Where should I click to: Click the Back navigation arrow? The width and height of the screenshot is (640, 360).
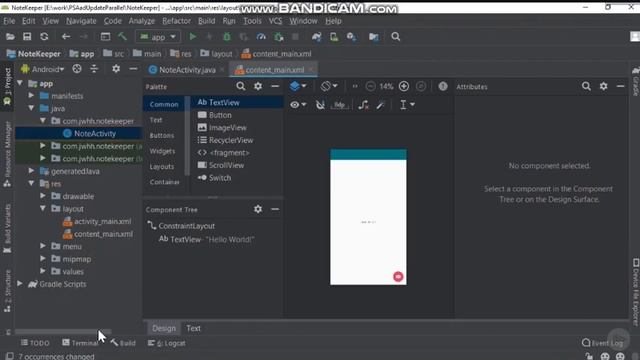[x=66, y=37]
